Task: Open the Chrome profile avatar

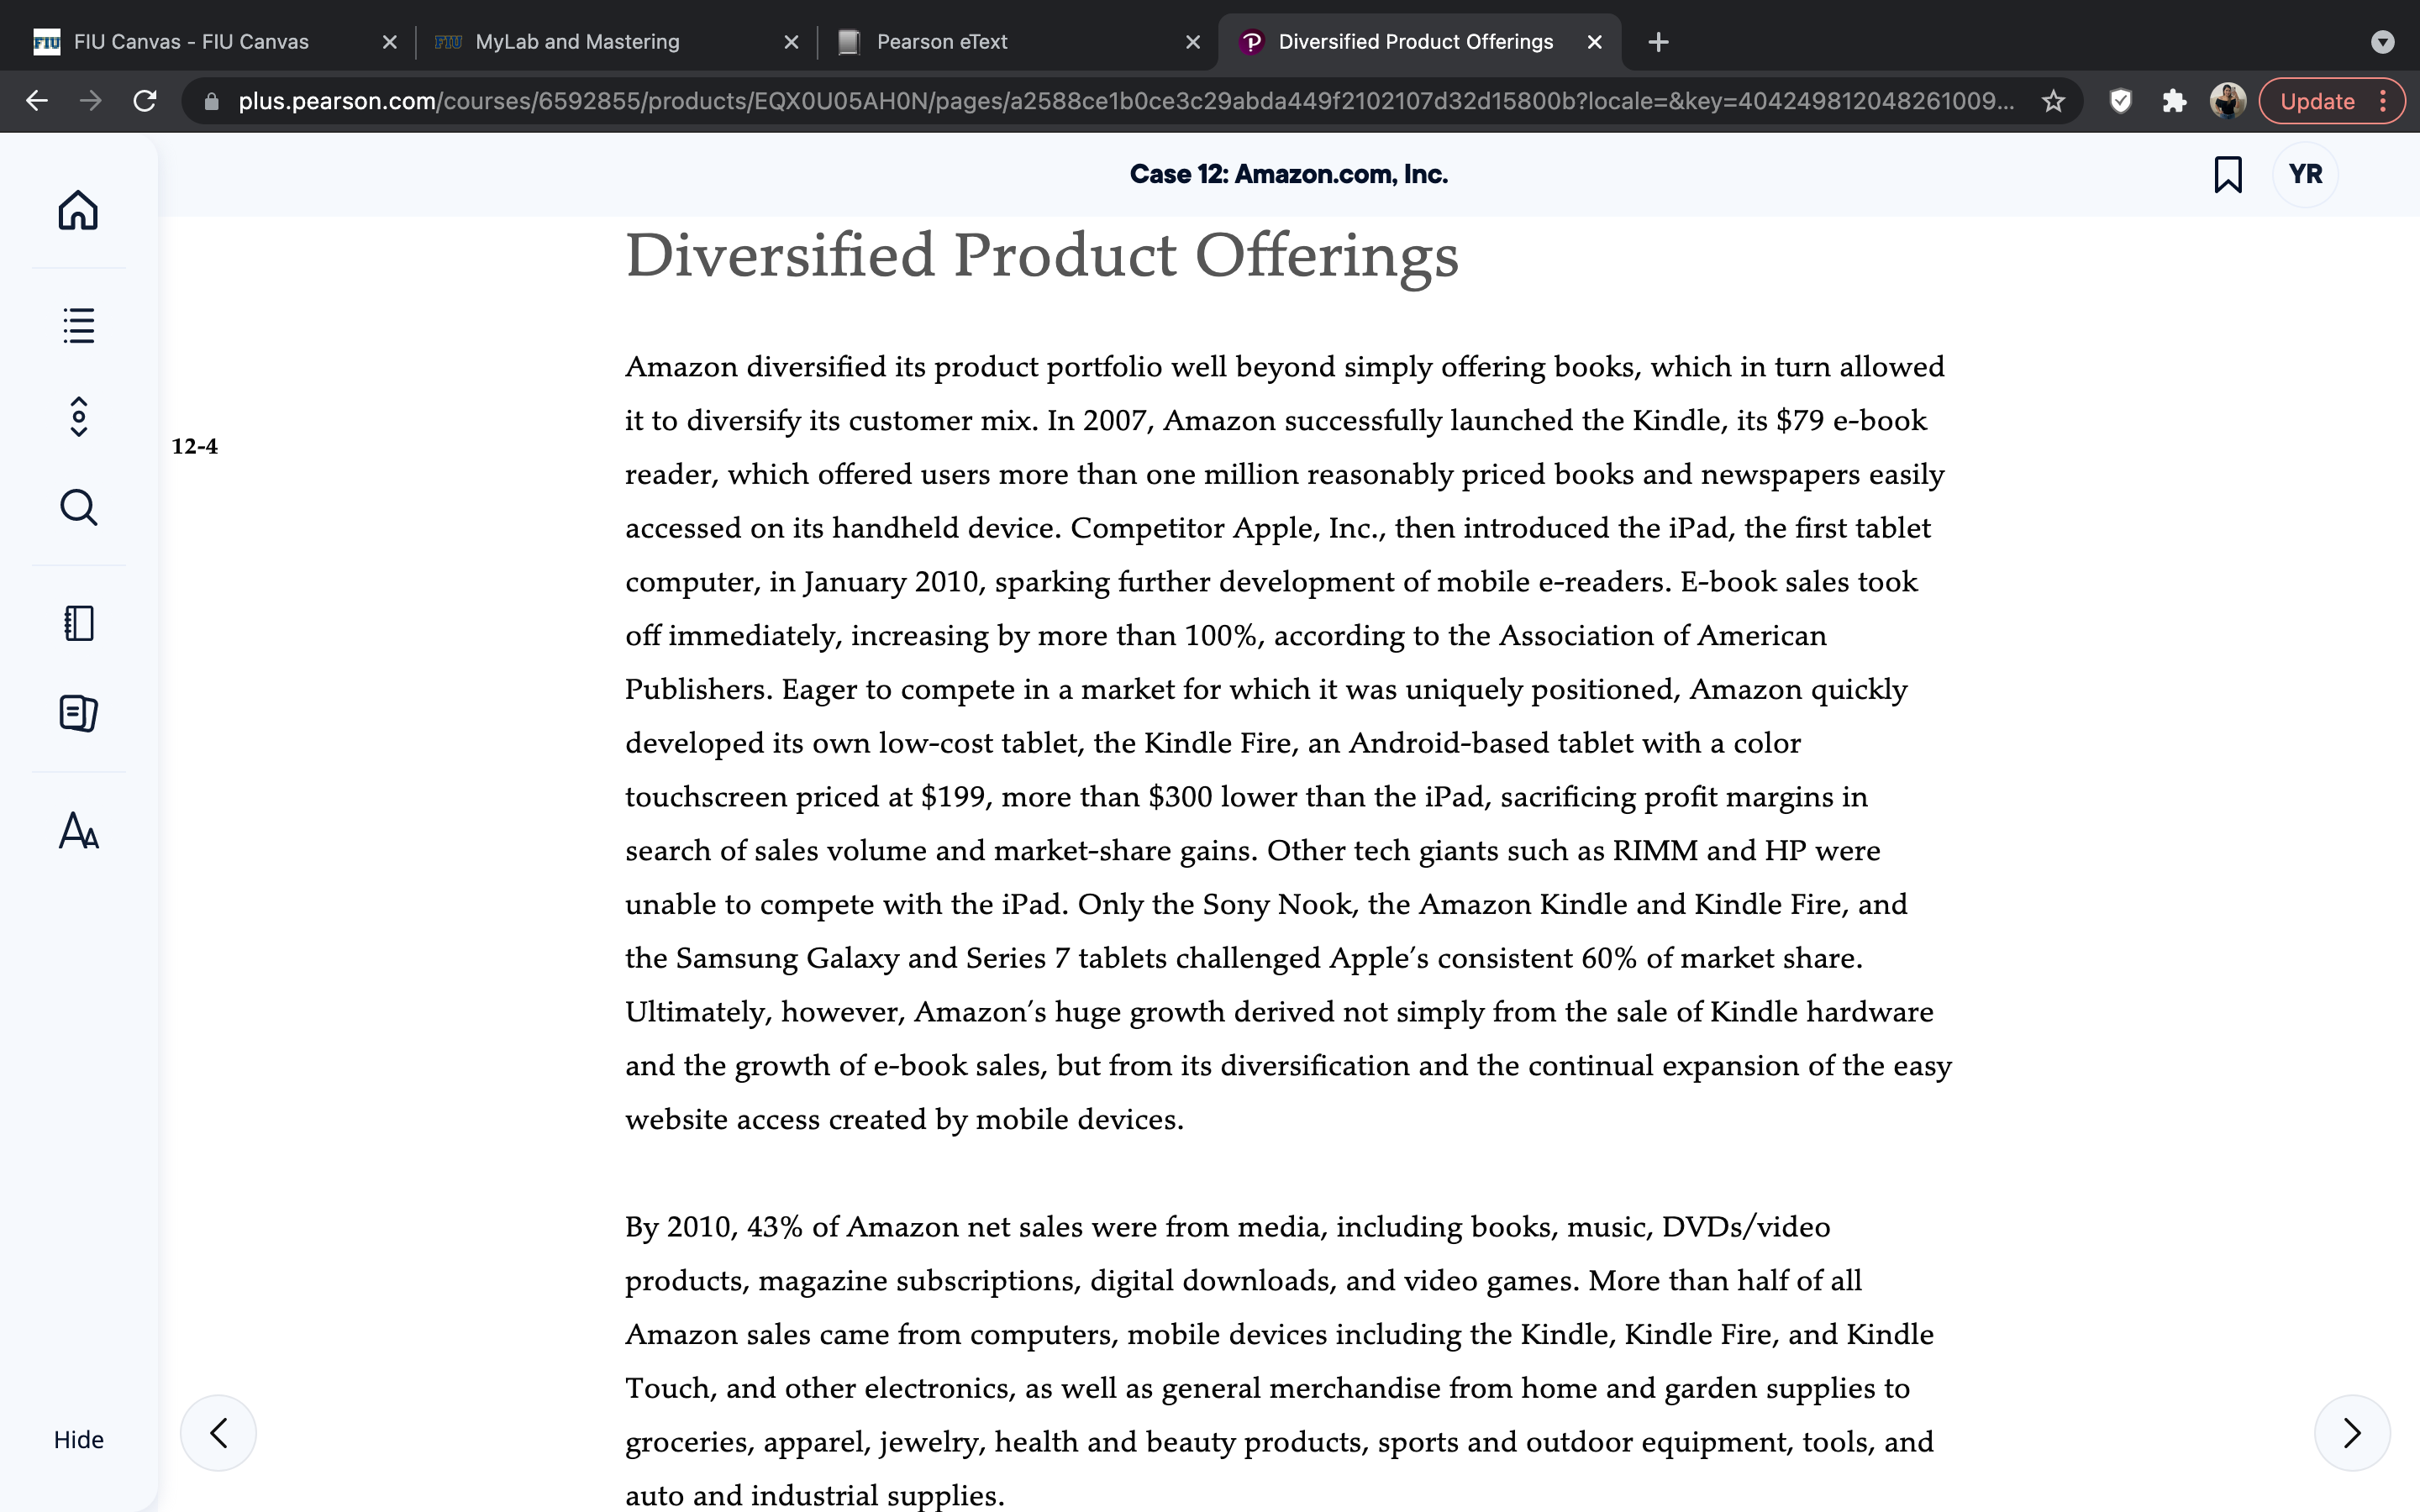Action: [x=2228, y=101]
